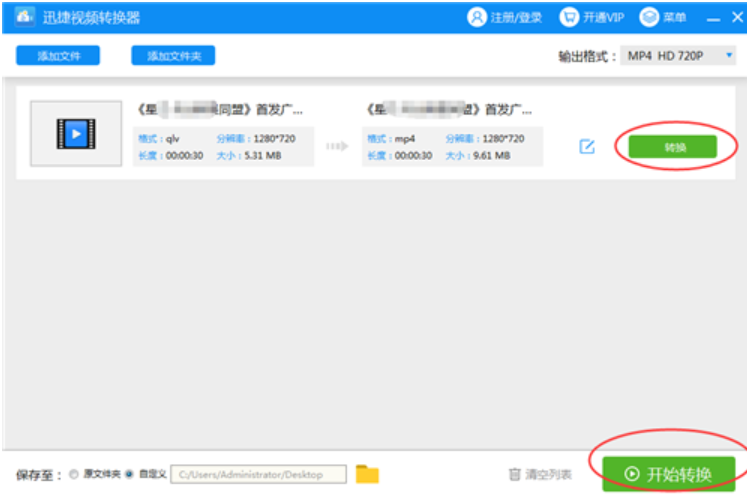Click the 添加文件 button
This screenshot has width=747, height=495.
(58, 56)
